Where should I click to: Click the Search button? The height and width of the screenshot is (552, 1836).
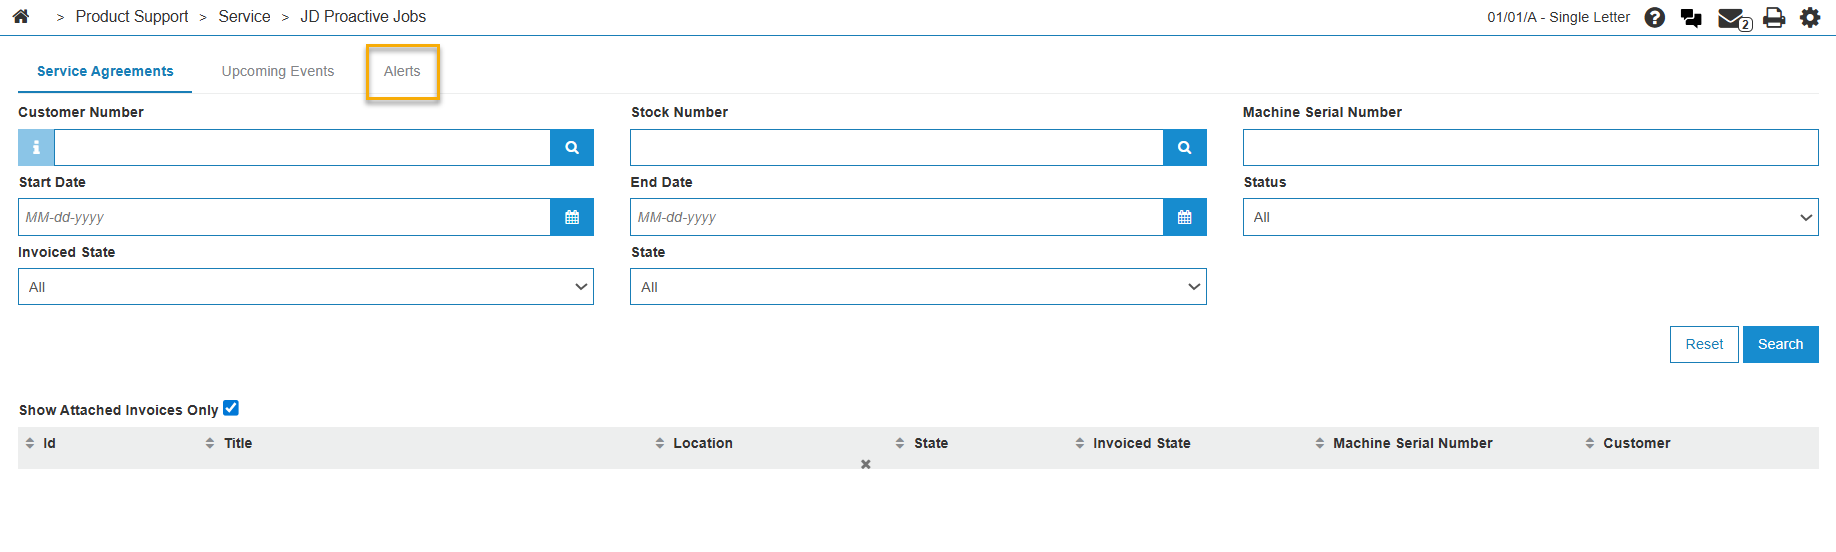pyautogui.click(x=1780, y=344)
